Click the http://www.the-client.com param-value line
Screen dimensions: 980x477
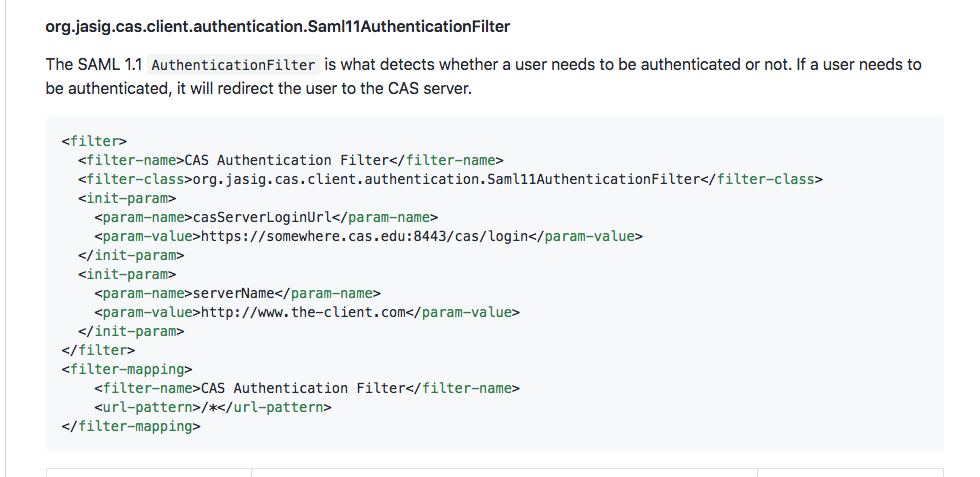[x=307, y=312]
